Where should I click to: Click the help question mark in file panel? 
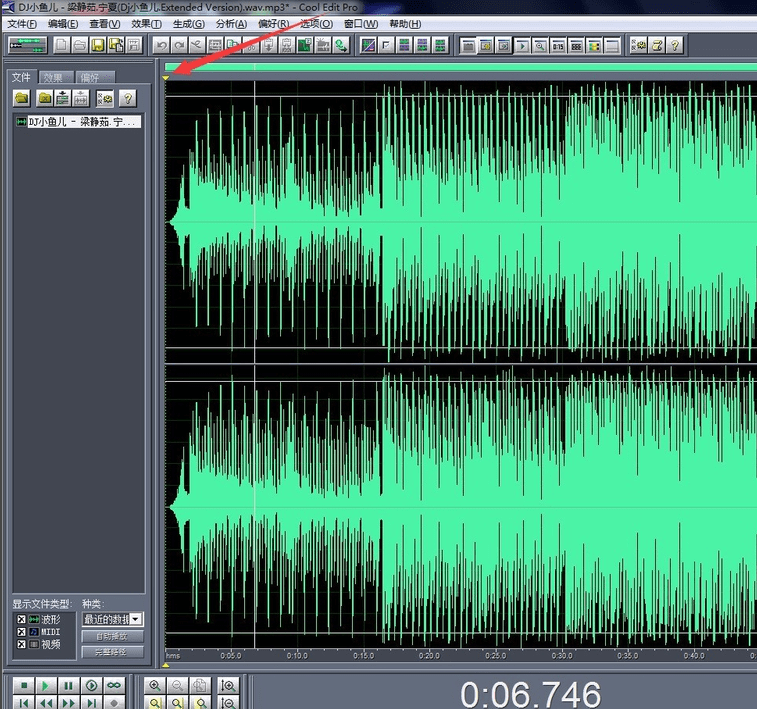127,98
